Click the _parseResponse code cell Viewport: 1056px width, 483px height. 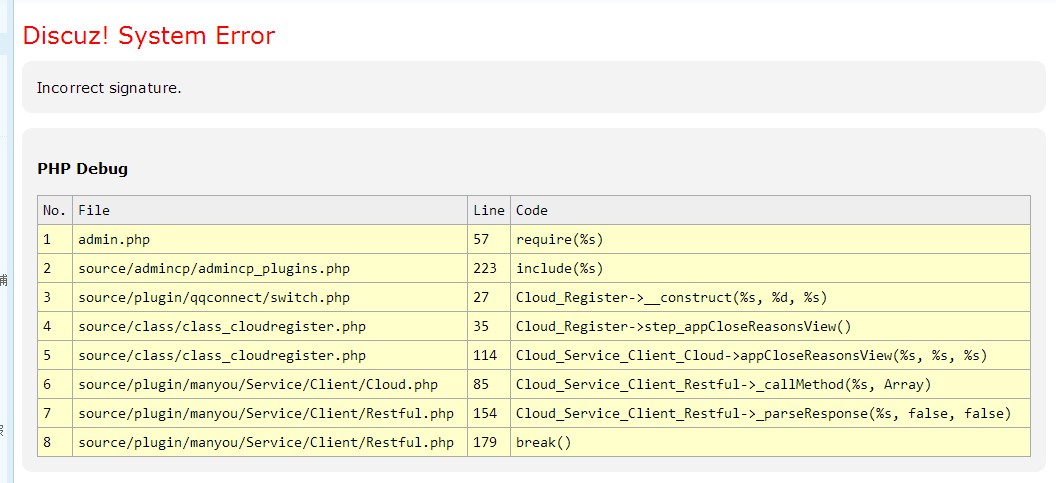763,413
